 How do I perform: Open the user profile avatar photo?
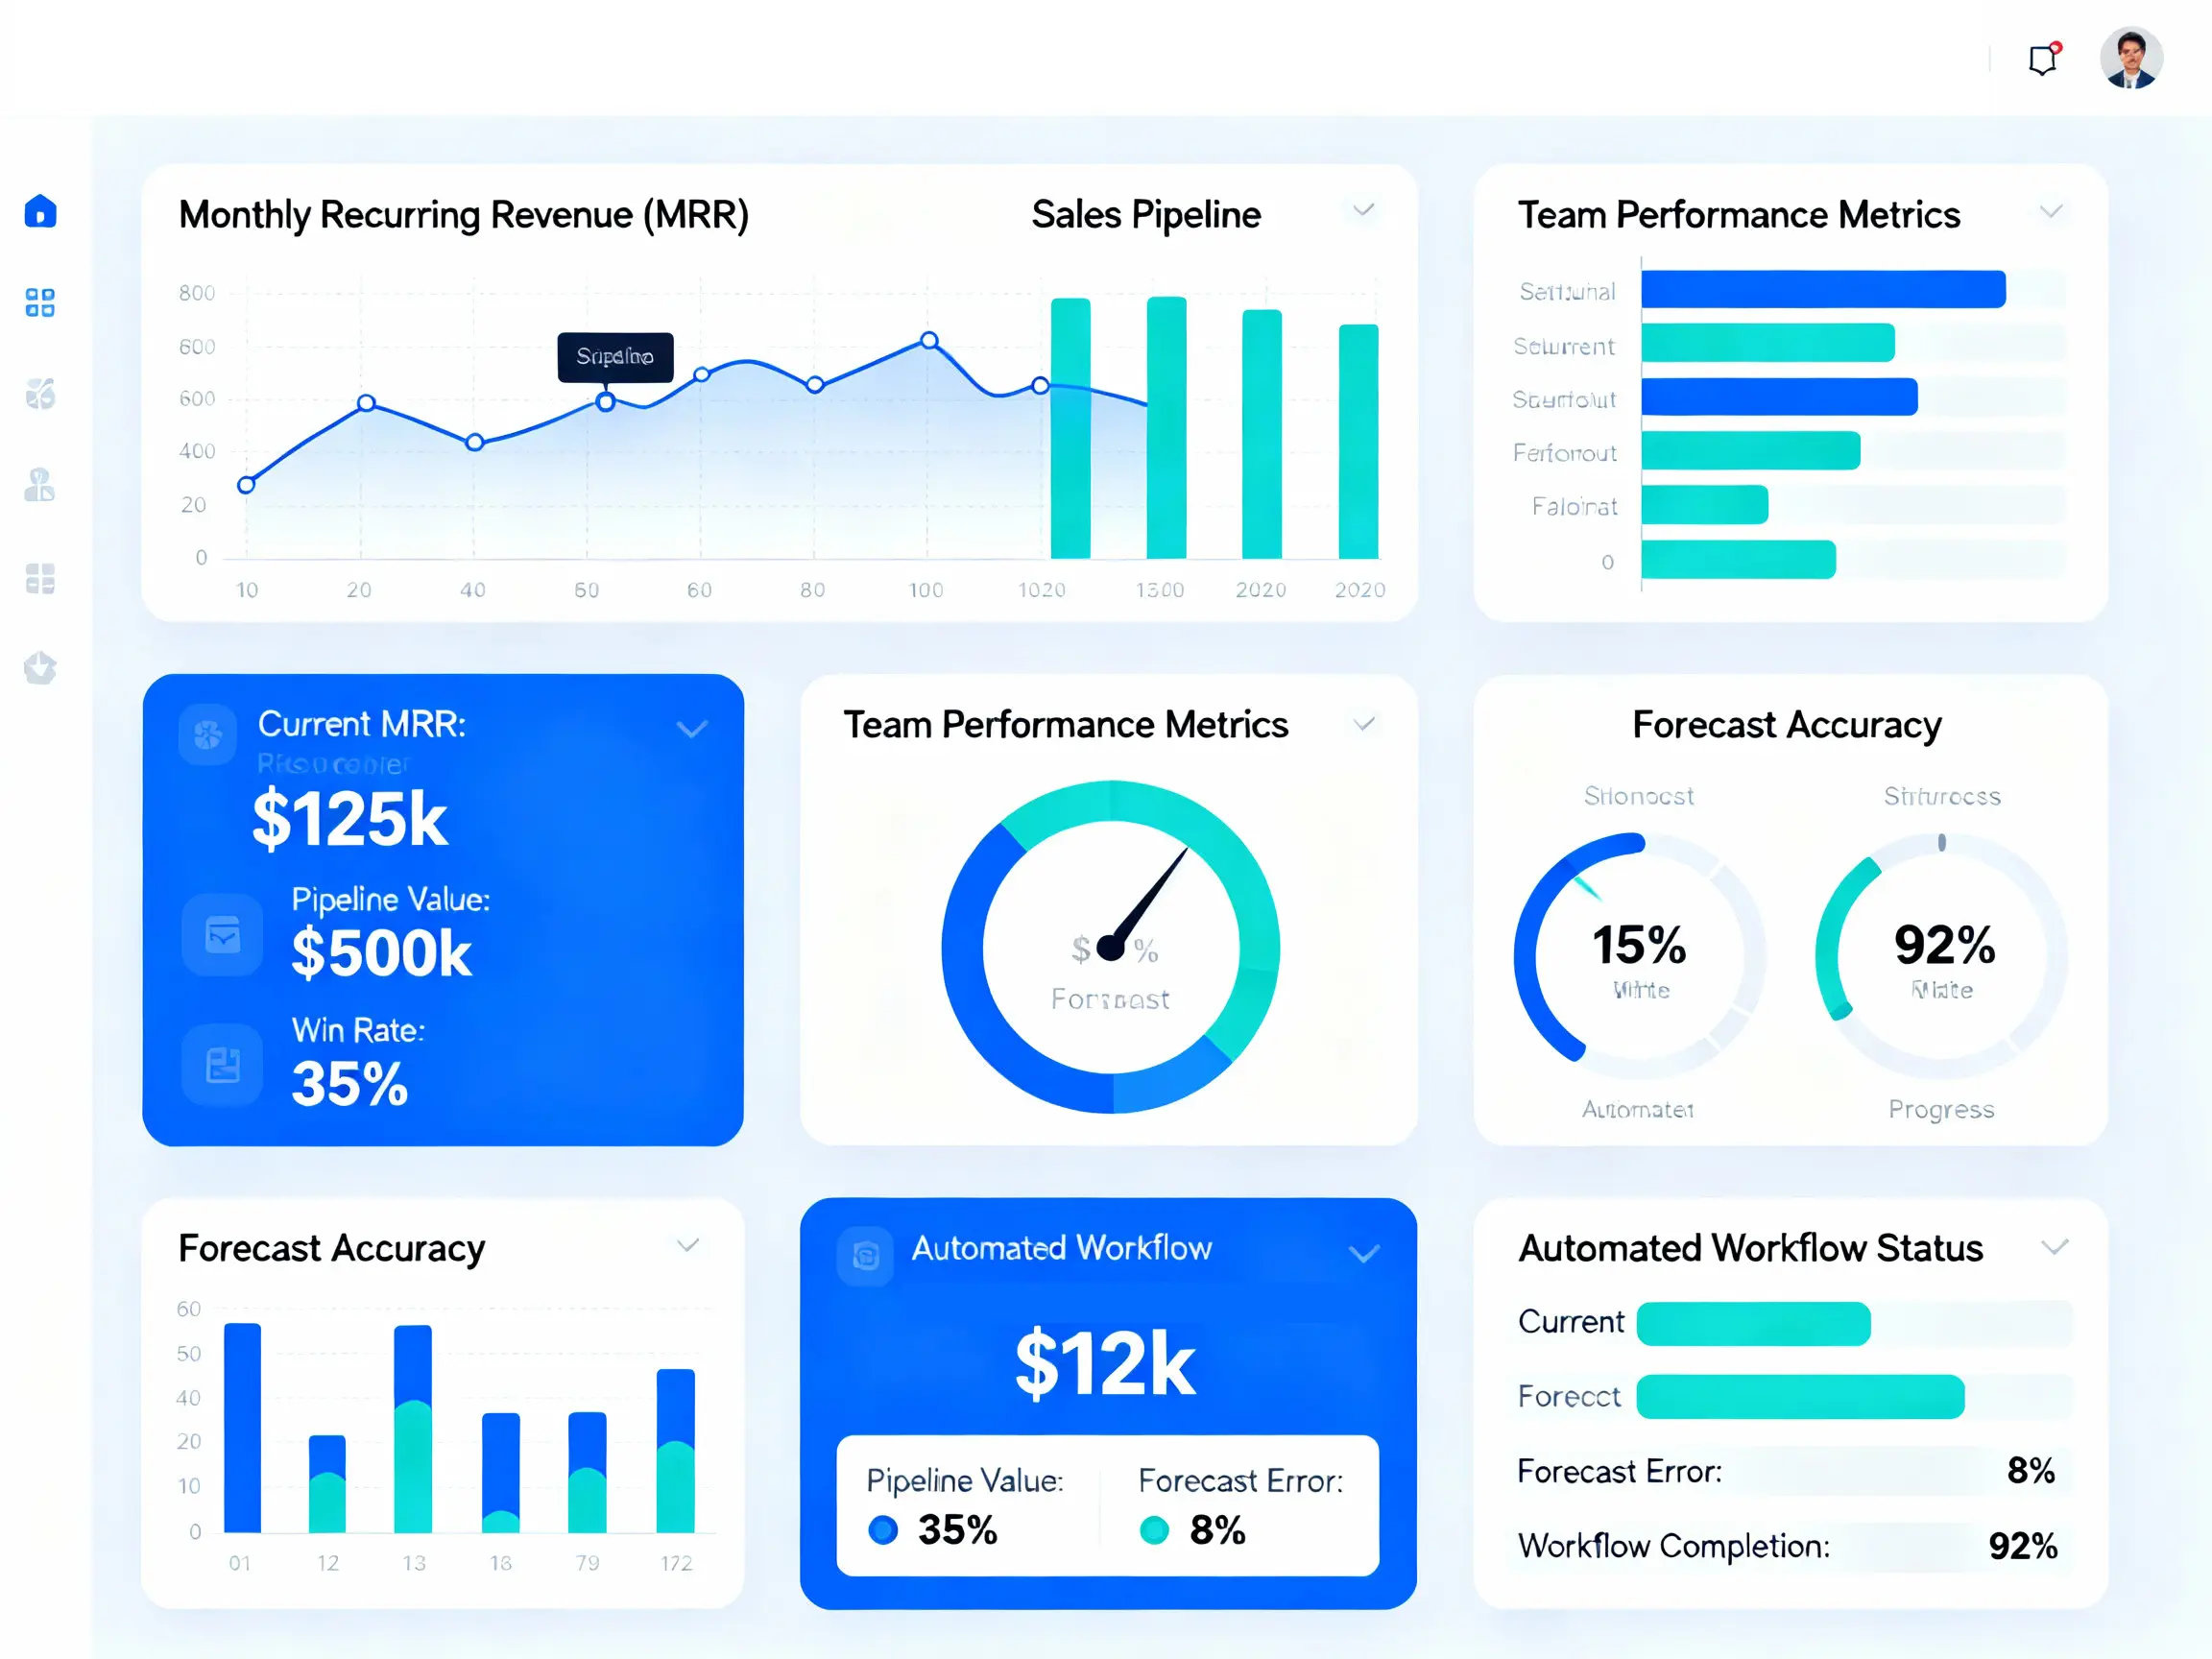click(x=2131, y=57)
